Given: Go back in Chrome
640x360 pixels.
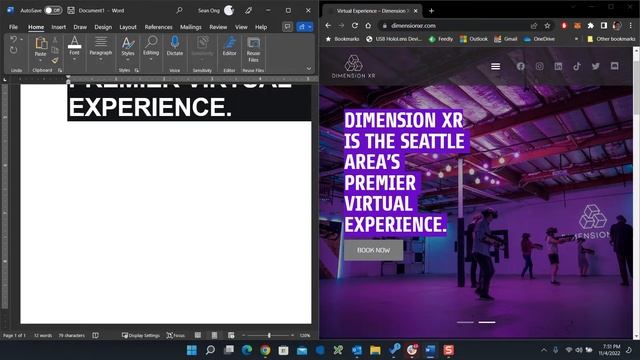Looking at the screenshot, I should coord(328,26).
